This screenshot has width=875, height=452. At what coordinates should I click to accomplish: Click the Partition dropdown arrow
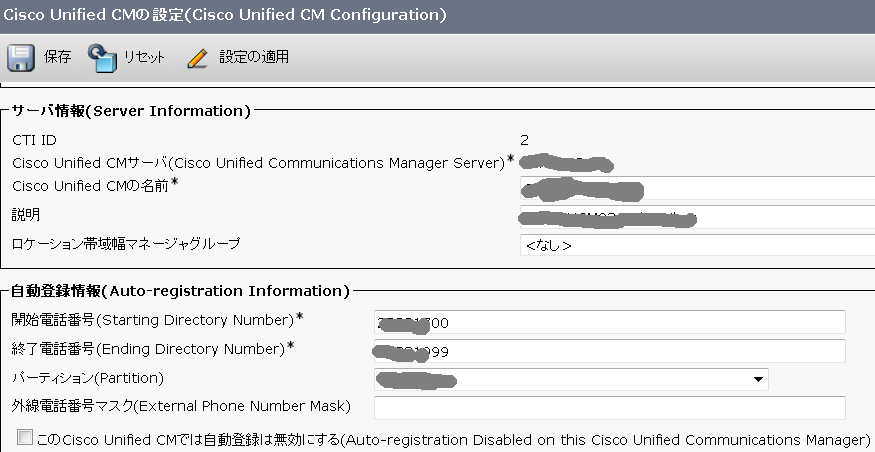click(x=759, y=379)
